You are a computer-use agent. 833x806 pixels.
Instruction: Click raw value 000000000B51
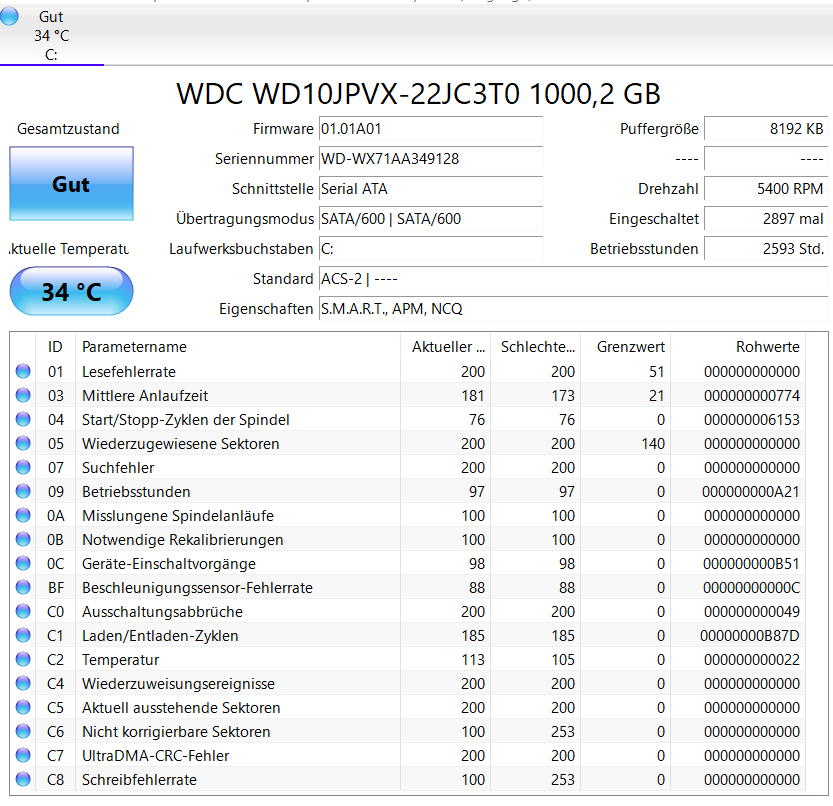click(751, 564)
